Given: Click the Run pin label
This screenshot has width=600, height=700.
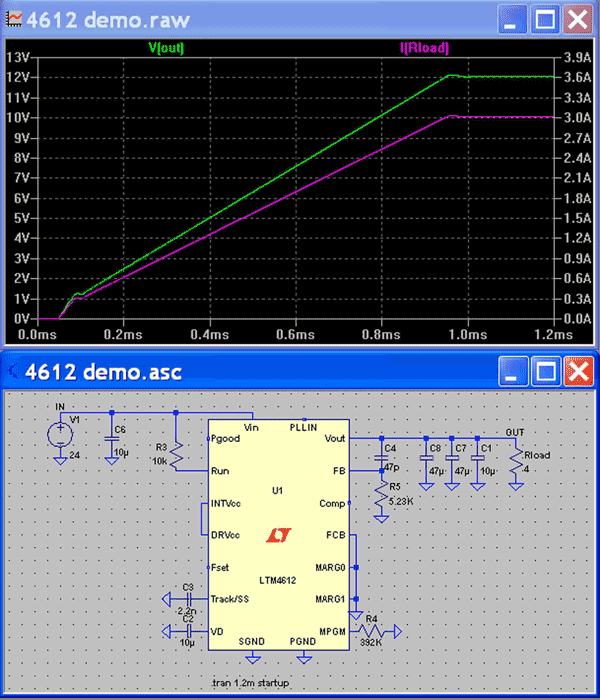Looking at the screenshot, I should 220,471.
